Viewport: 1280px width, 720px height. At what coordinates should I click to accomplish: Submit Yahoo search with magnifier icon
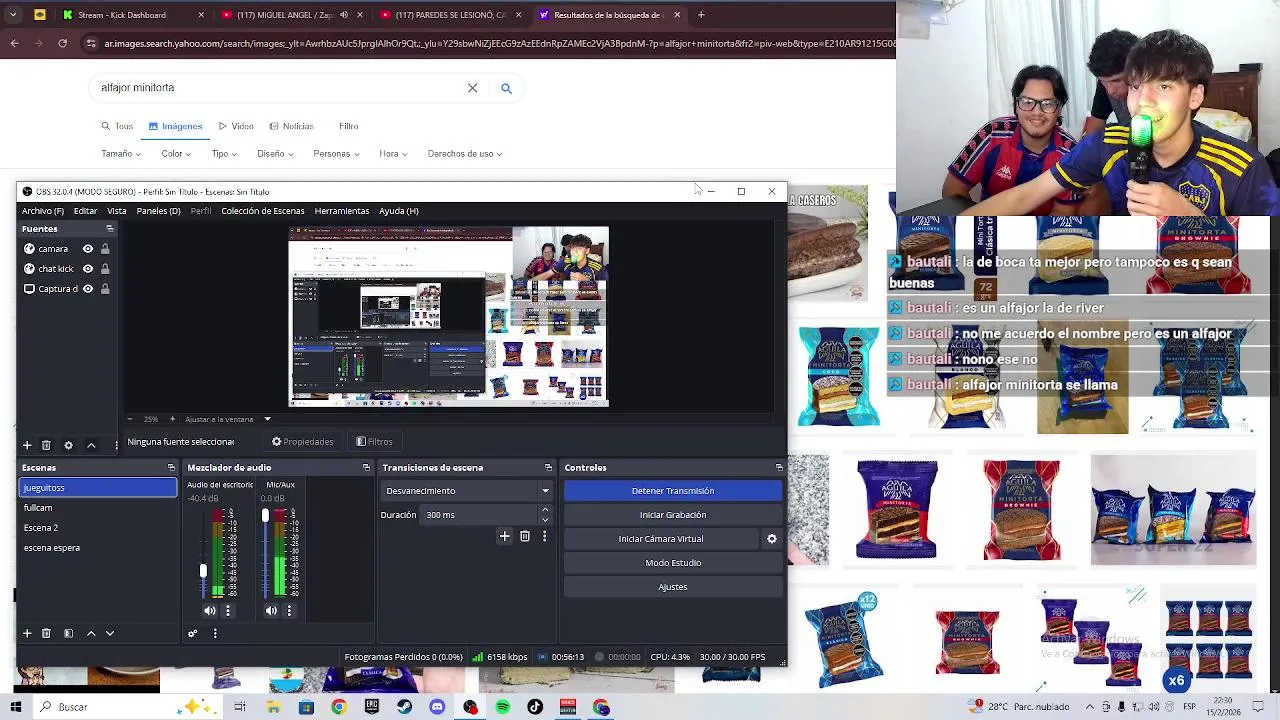pos(506,88)
